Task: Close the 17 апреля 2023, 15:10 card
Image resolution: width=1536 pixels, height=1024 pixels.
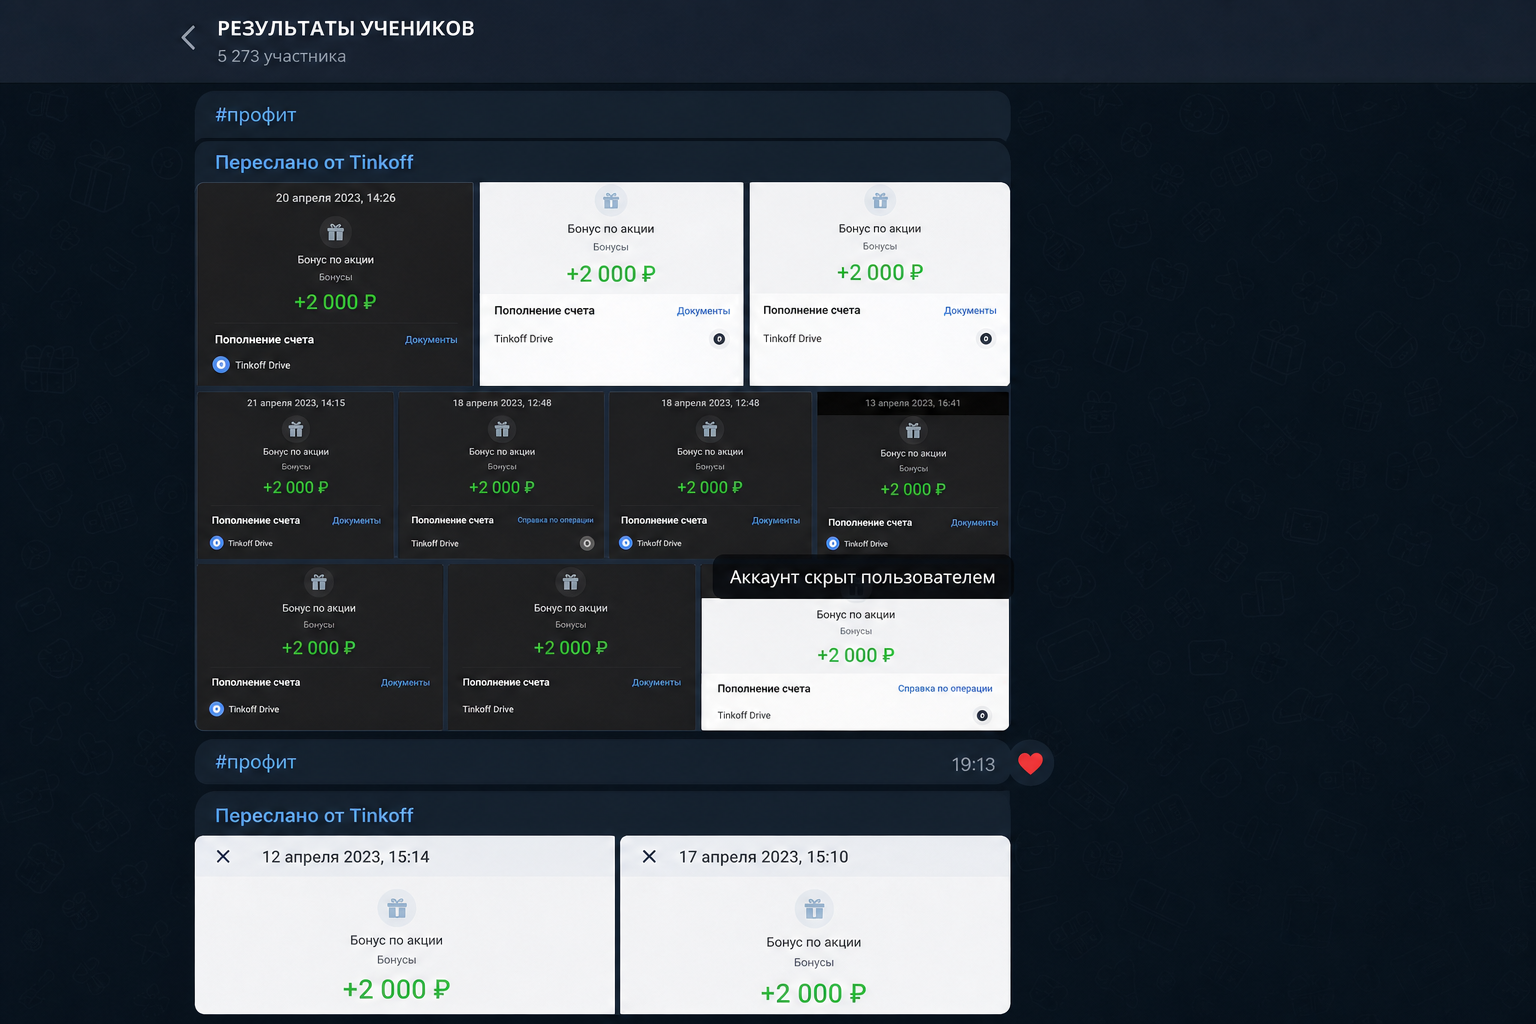Action: point(649,857)
